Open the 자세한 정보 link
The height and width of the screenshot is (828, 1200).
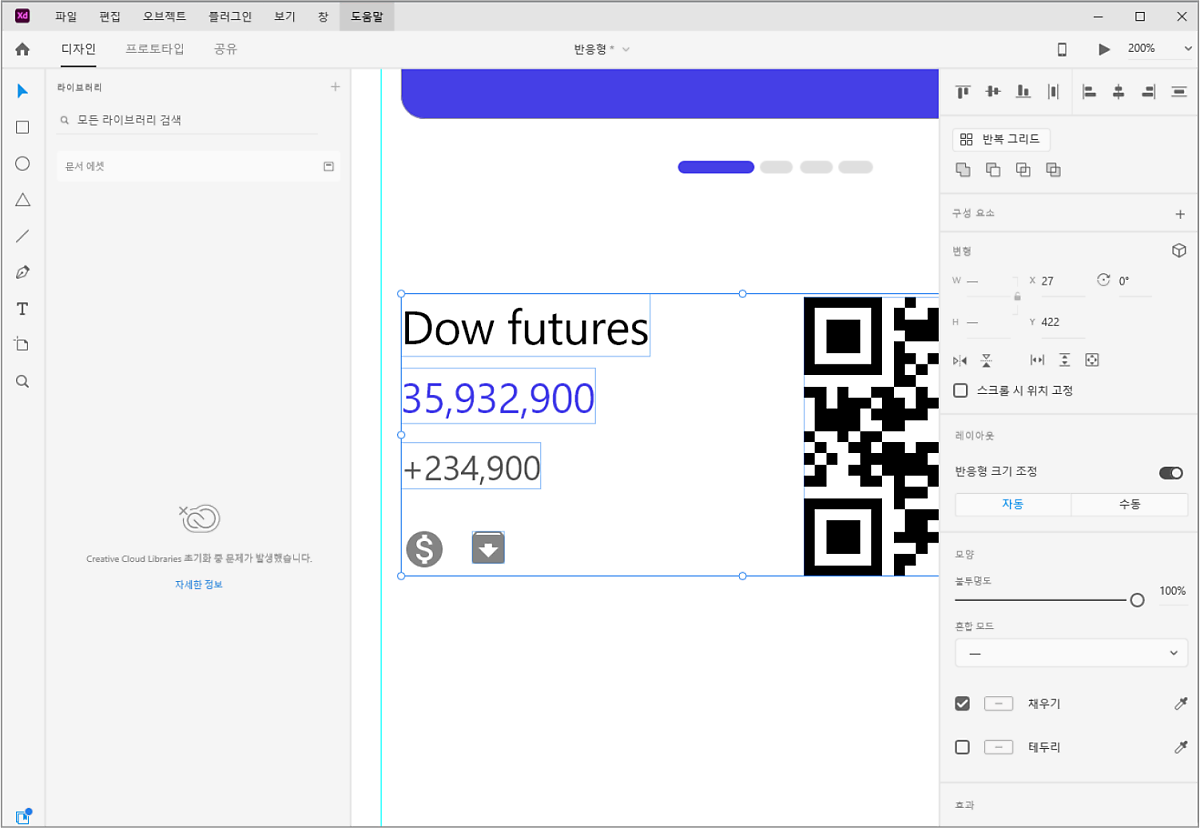199,584
